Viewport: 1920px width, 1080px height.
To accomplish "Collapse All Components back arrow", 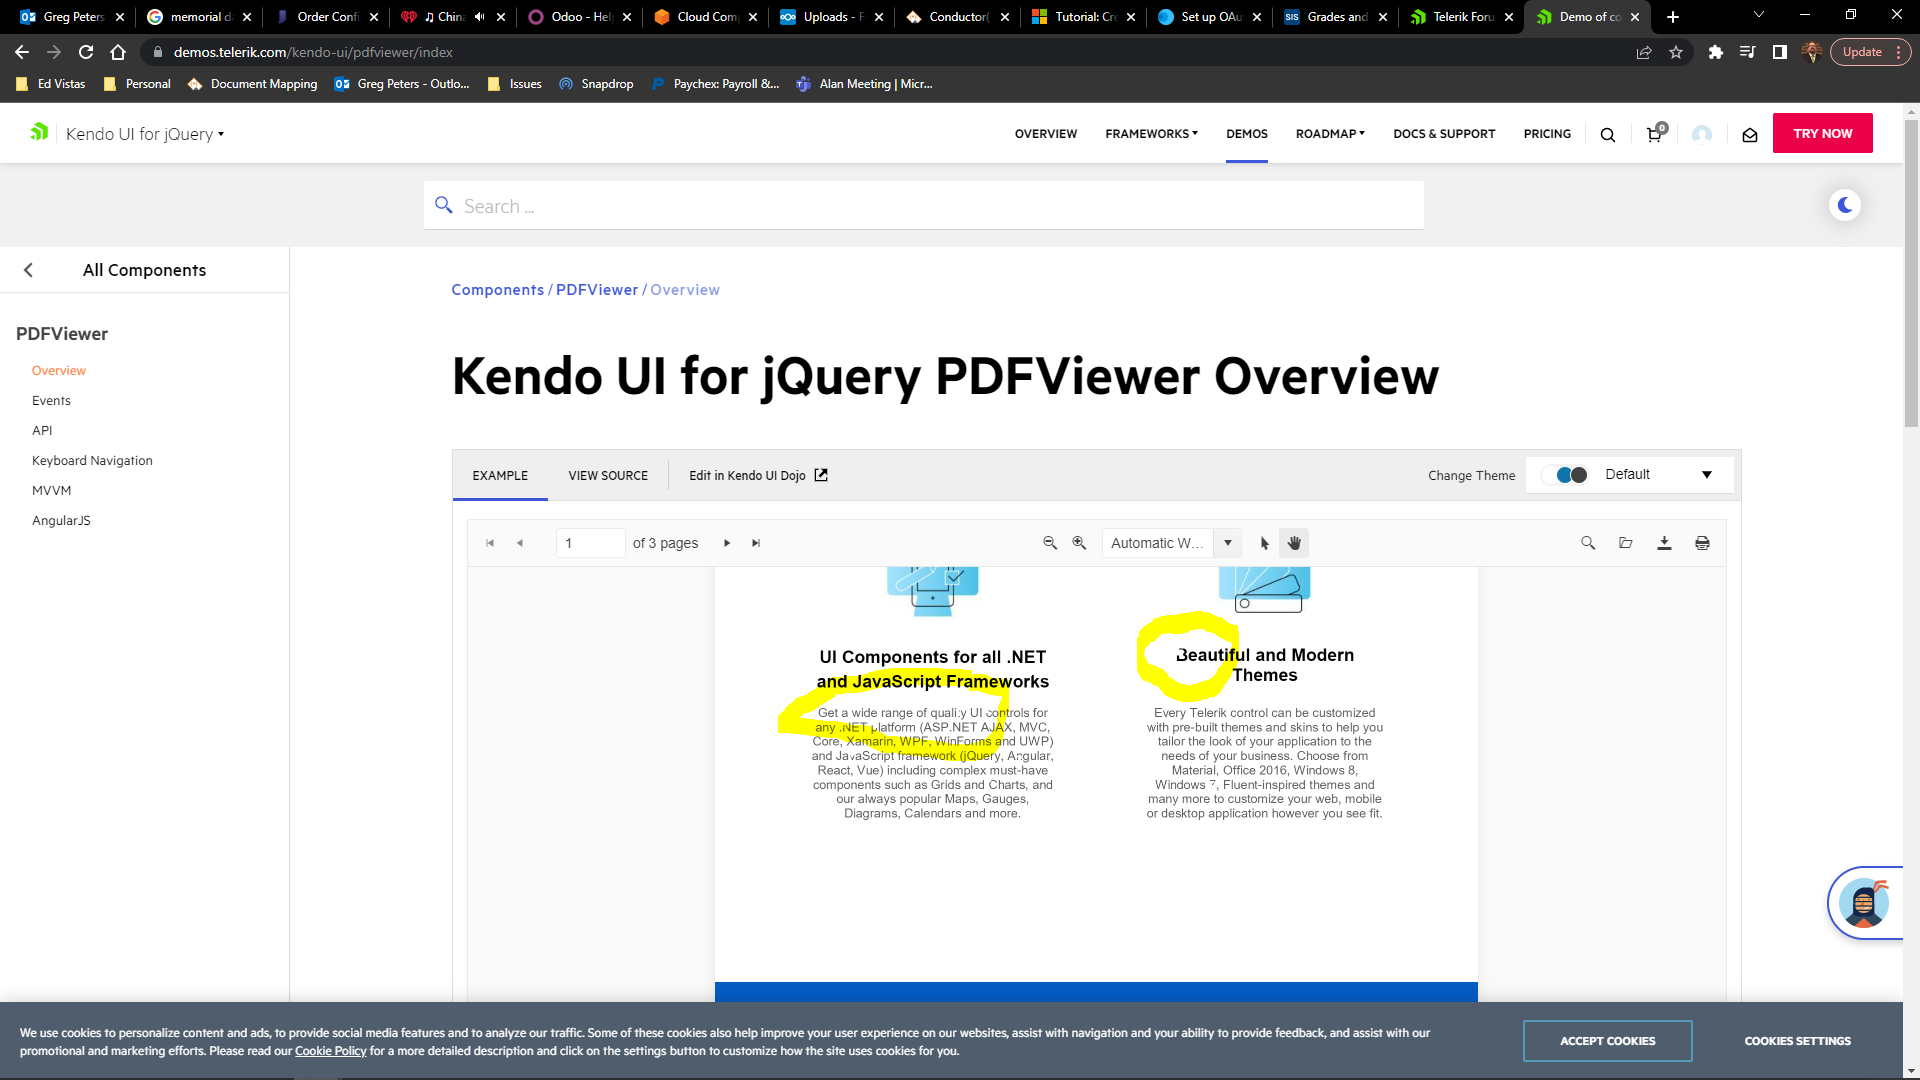I will [x=29, y=270].
